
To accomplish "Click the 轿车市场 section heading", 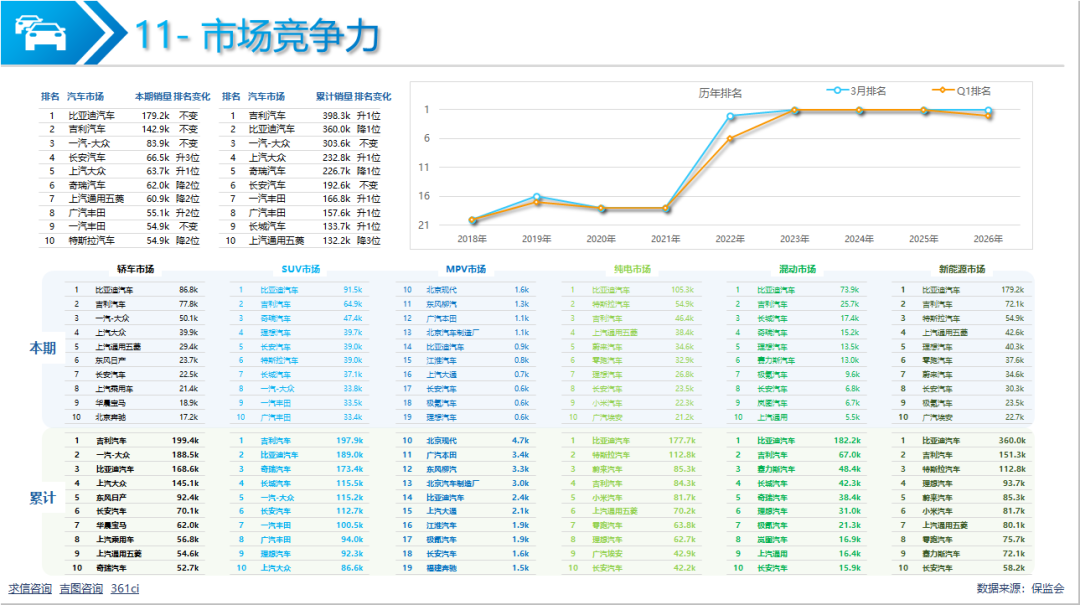I will [x=136, y=269].
